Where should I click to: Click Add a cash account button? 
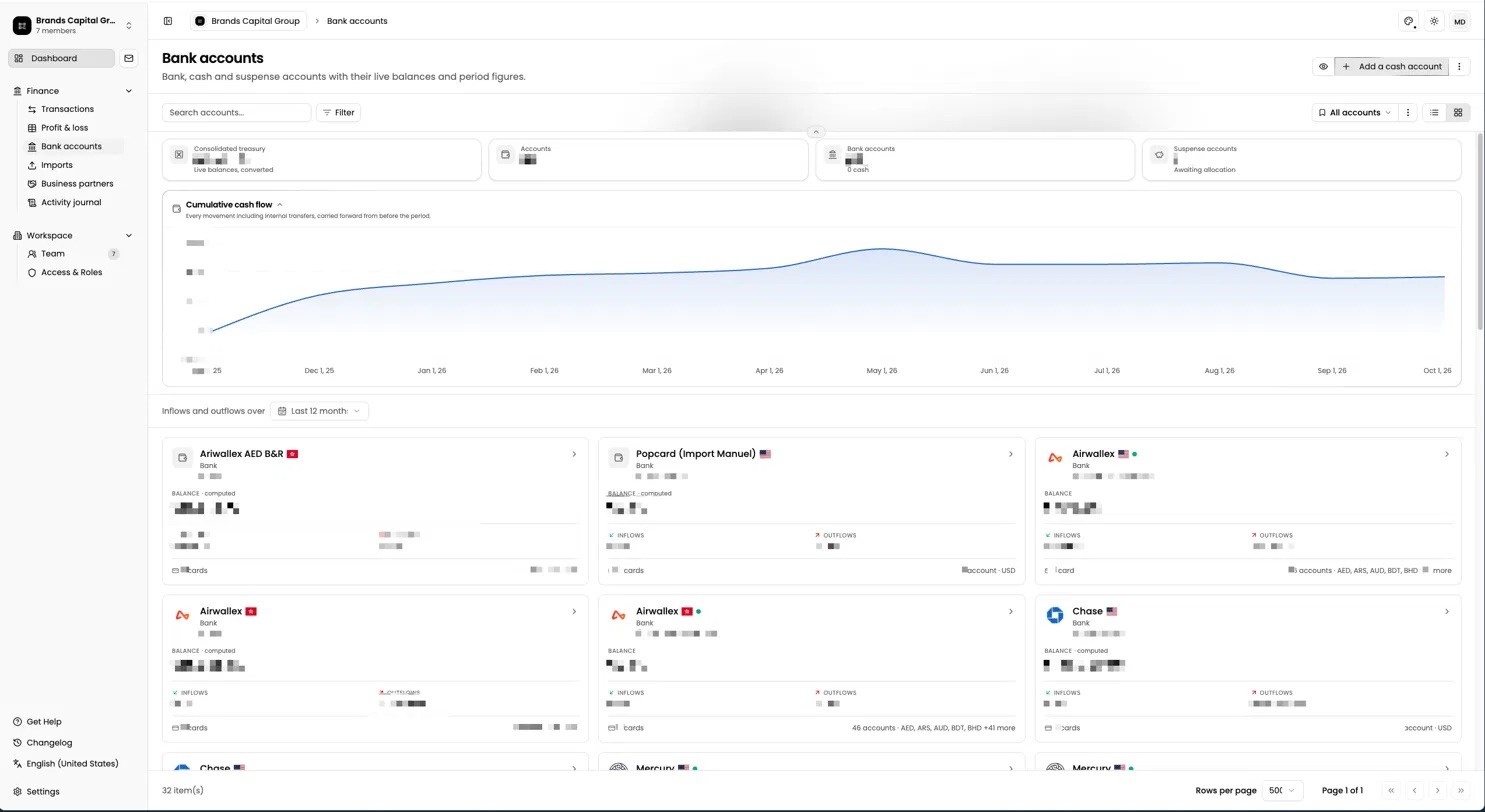click(x=1392, y=67)
